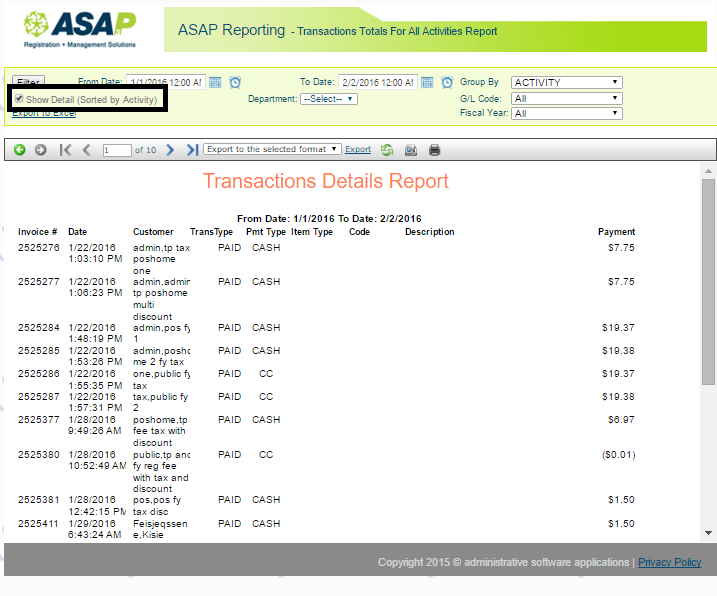
Task: Click the Export link in toolbar
Action: pyautogui.click(x=357, y=150)
